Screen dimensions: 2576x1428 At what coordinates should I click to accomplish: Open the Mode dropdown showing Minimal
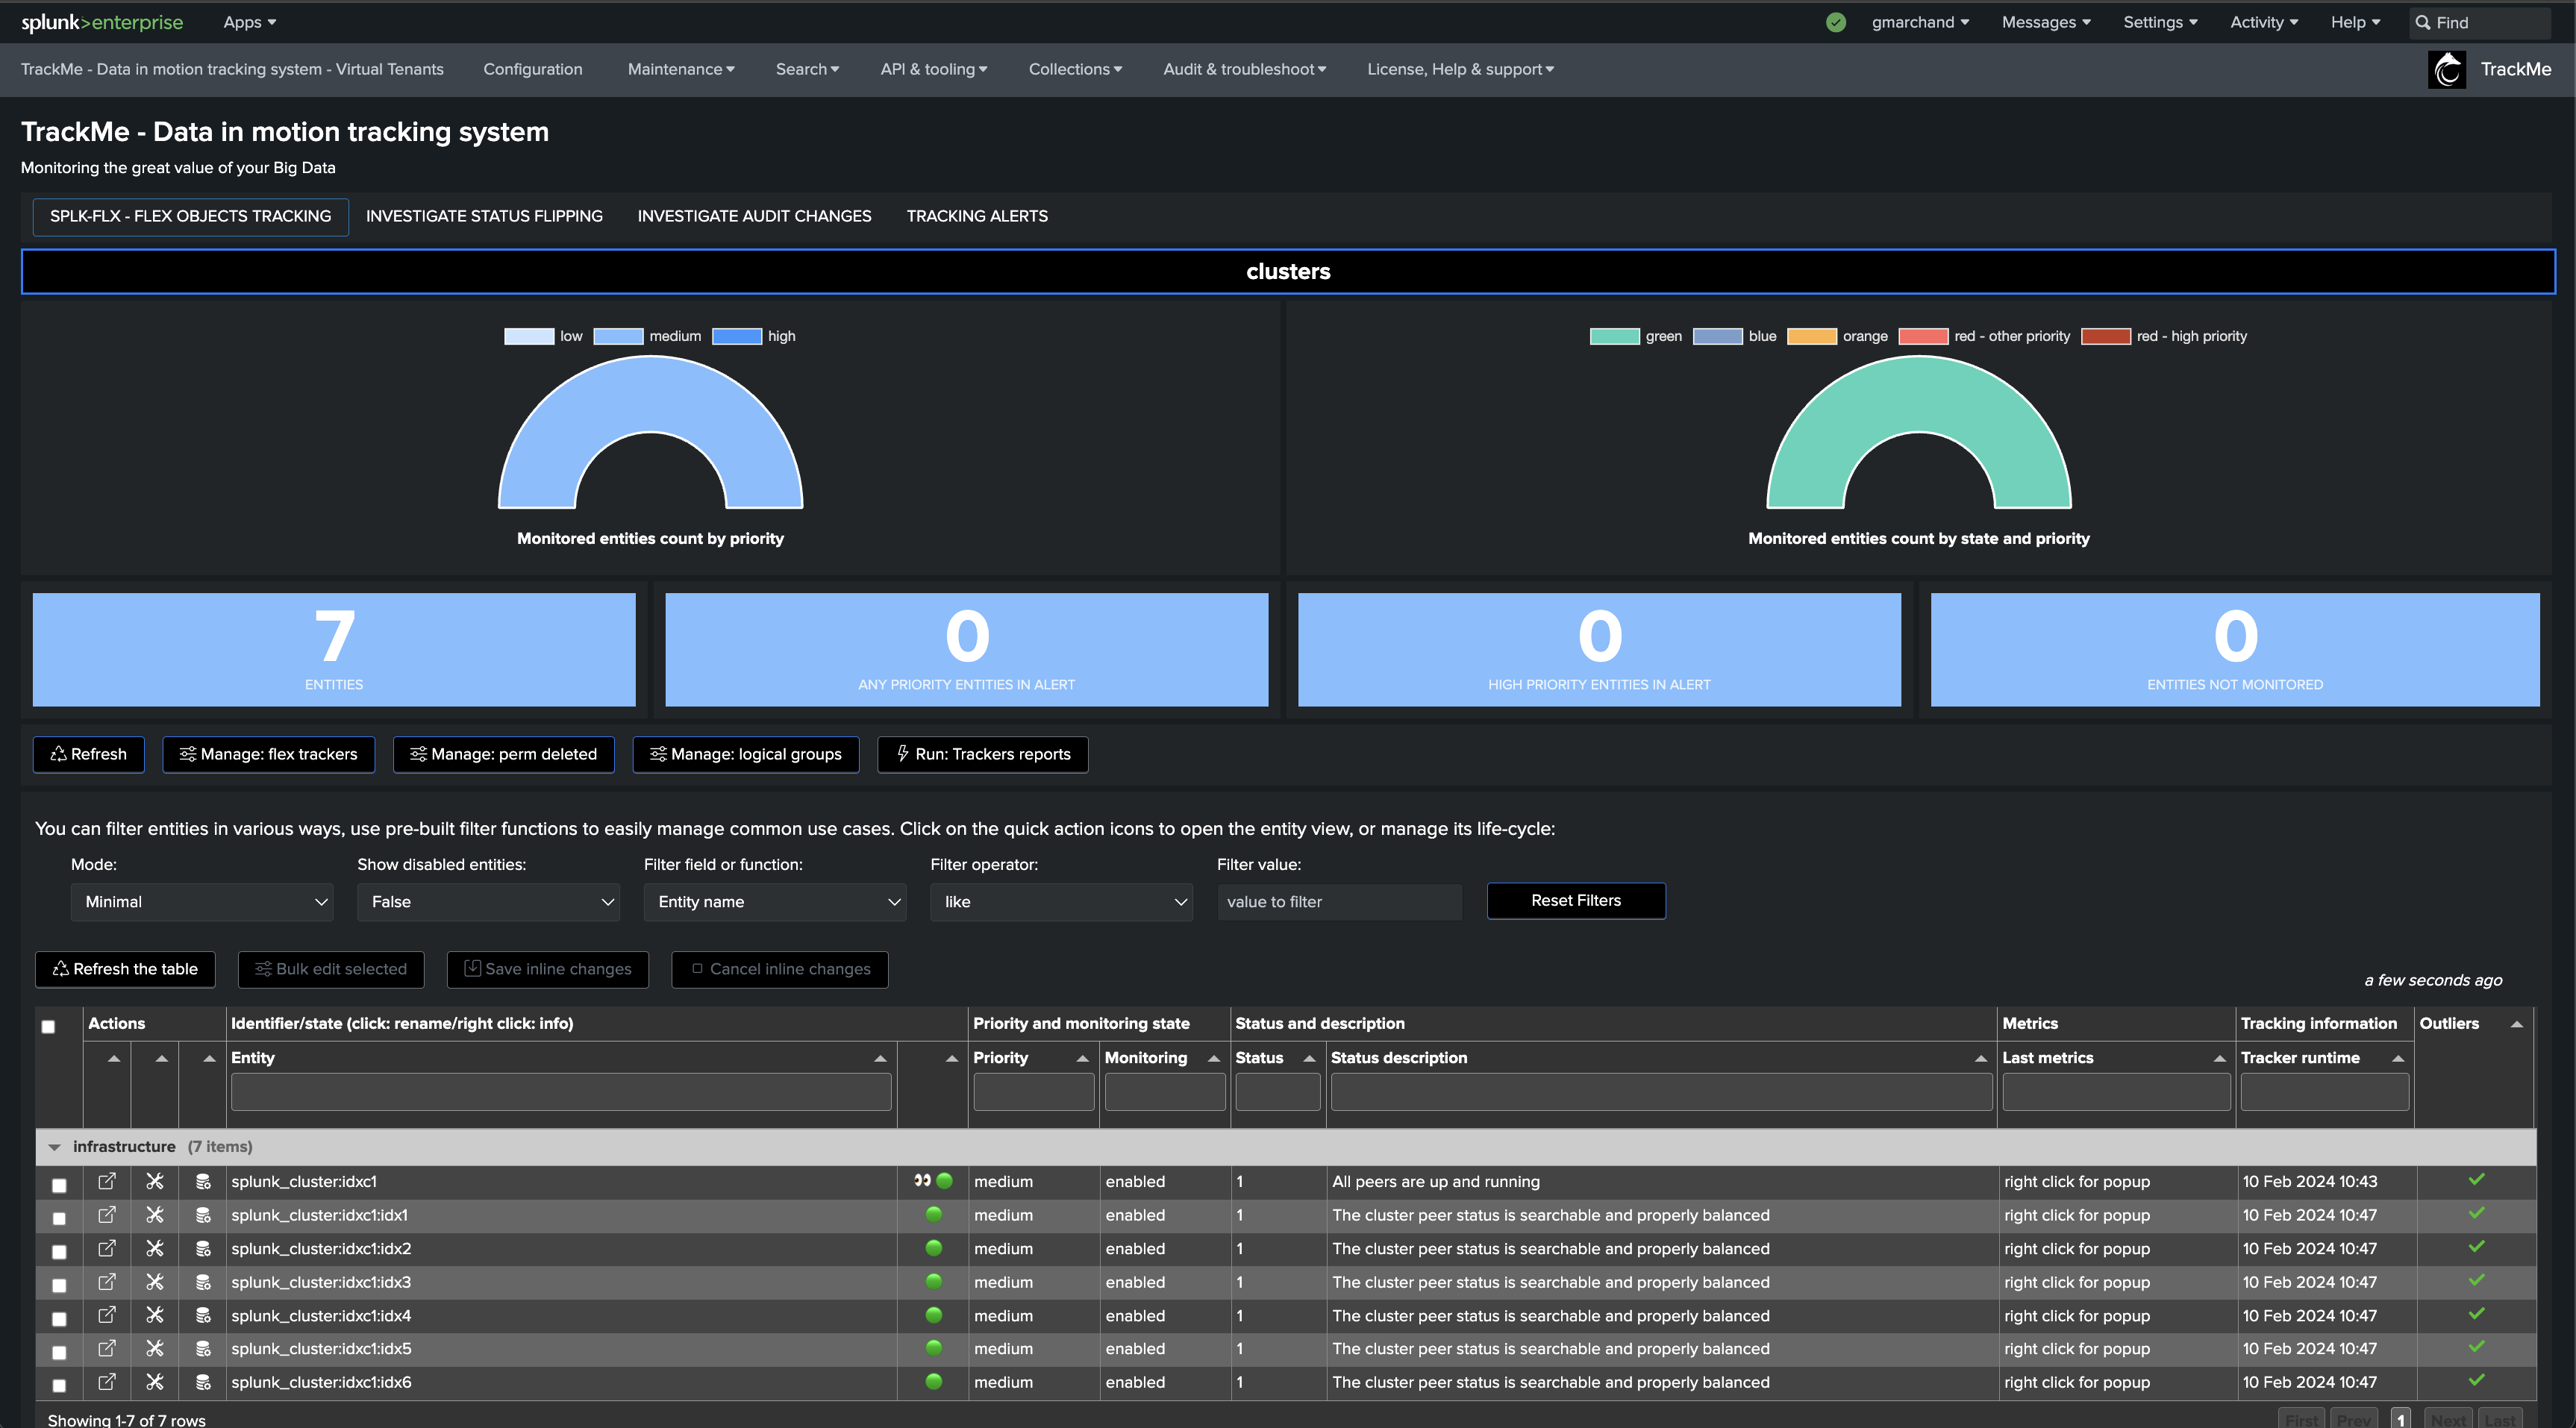(202, 902)
